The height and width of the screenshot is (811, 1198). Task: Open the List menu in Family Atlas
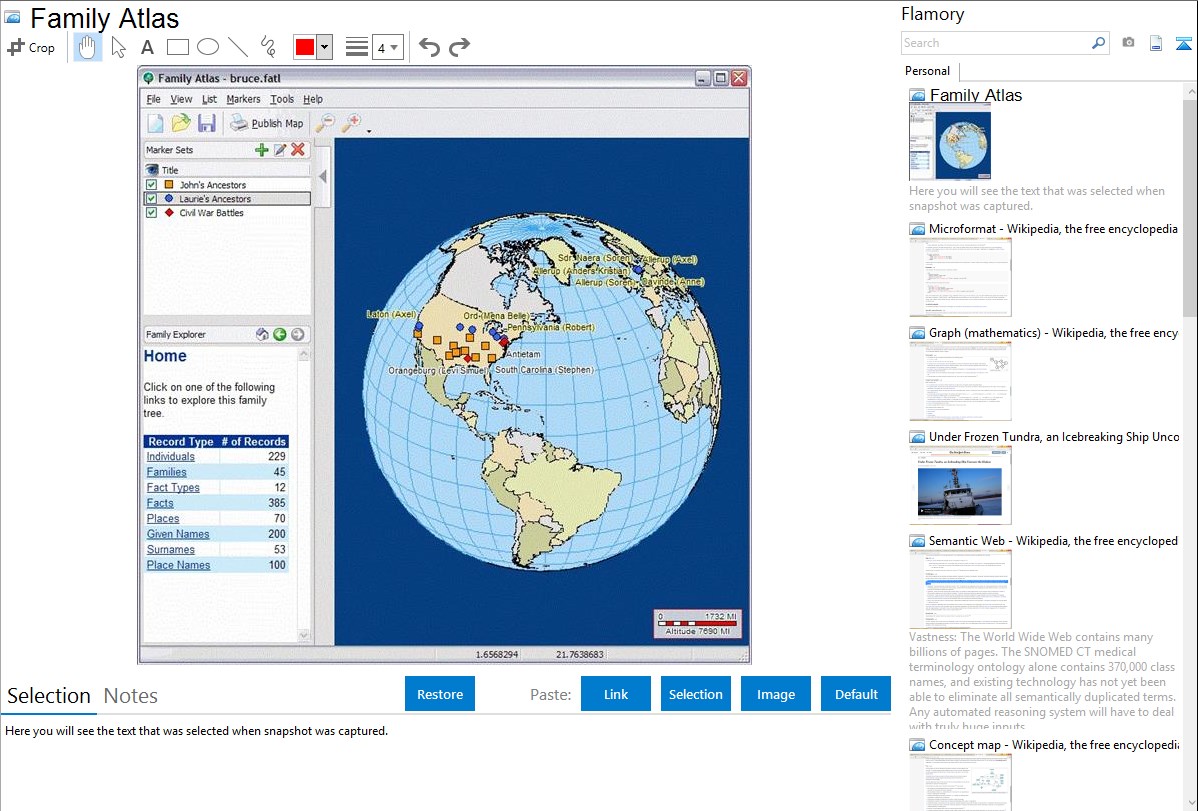209,99
